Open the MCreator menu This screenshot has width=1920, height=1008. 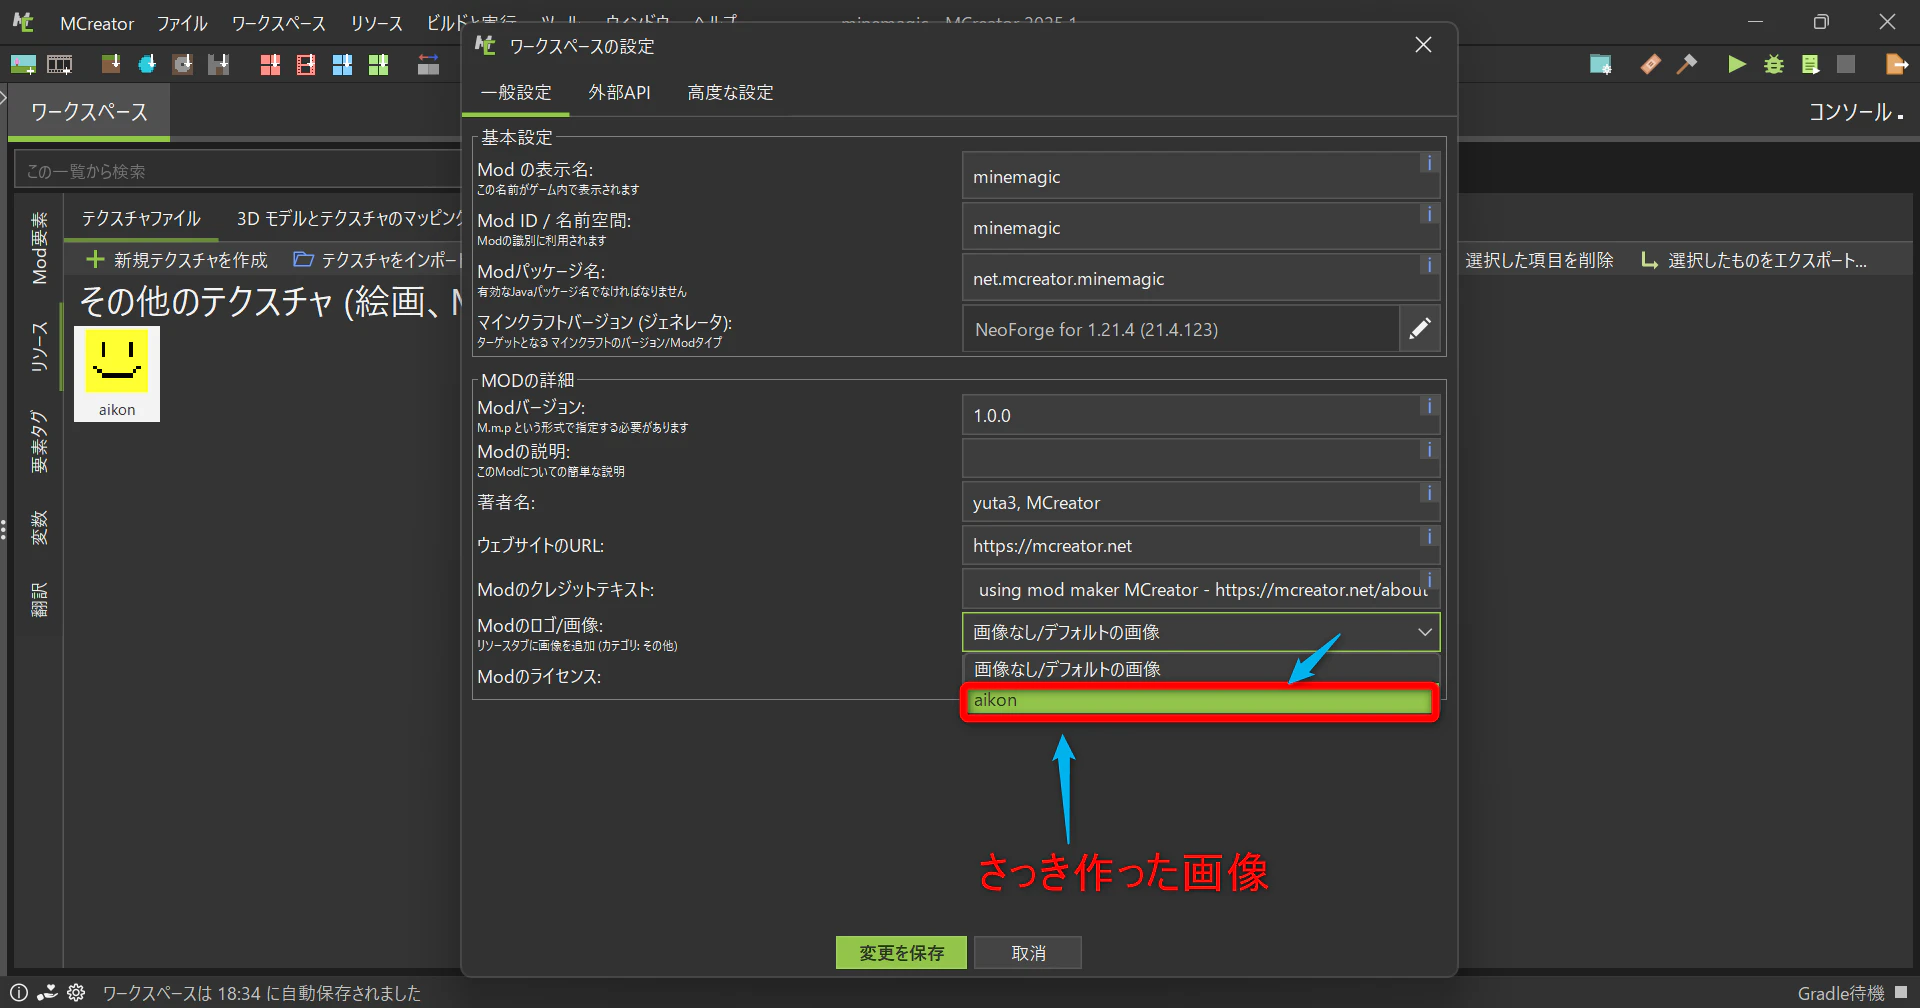pos(96,23)
